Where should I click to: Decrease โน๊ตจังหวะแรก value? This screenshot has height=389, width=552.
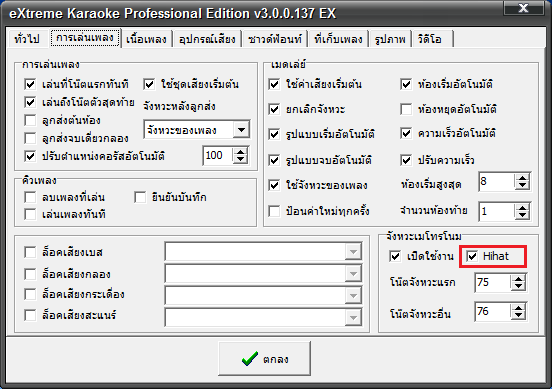coord(518,286)
